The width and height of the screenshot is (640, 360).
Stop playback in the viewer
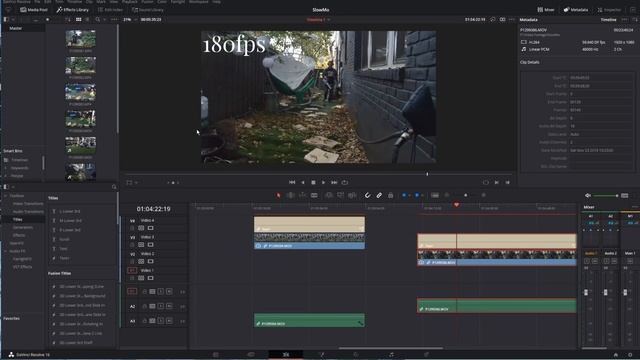point(313,182)
